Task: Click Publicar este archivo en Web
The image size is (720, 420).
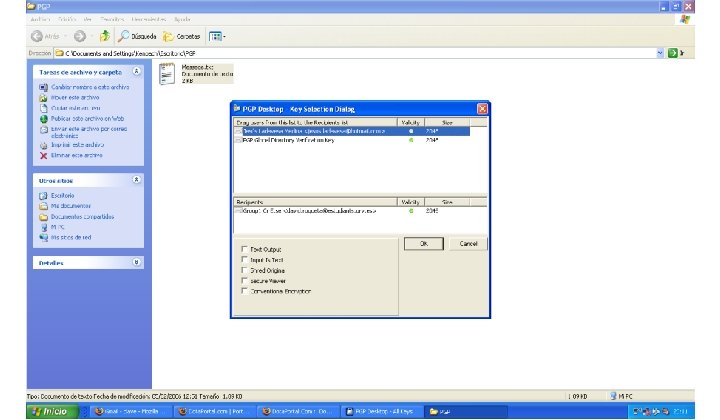Action: pos(87,118)
